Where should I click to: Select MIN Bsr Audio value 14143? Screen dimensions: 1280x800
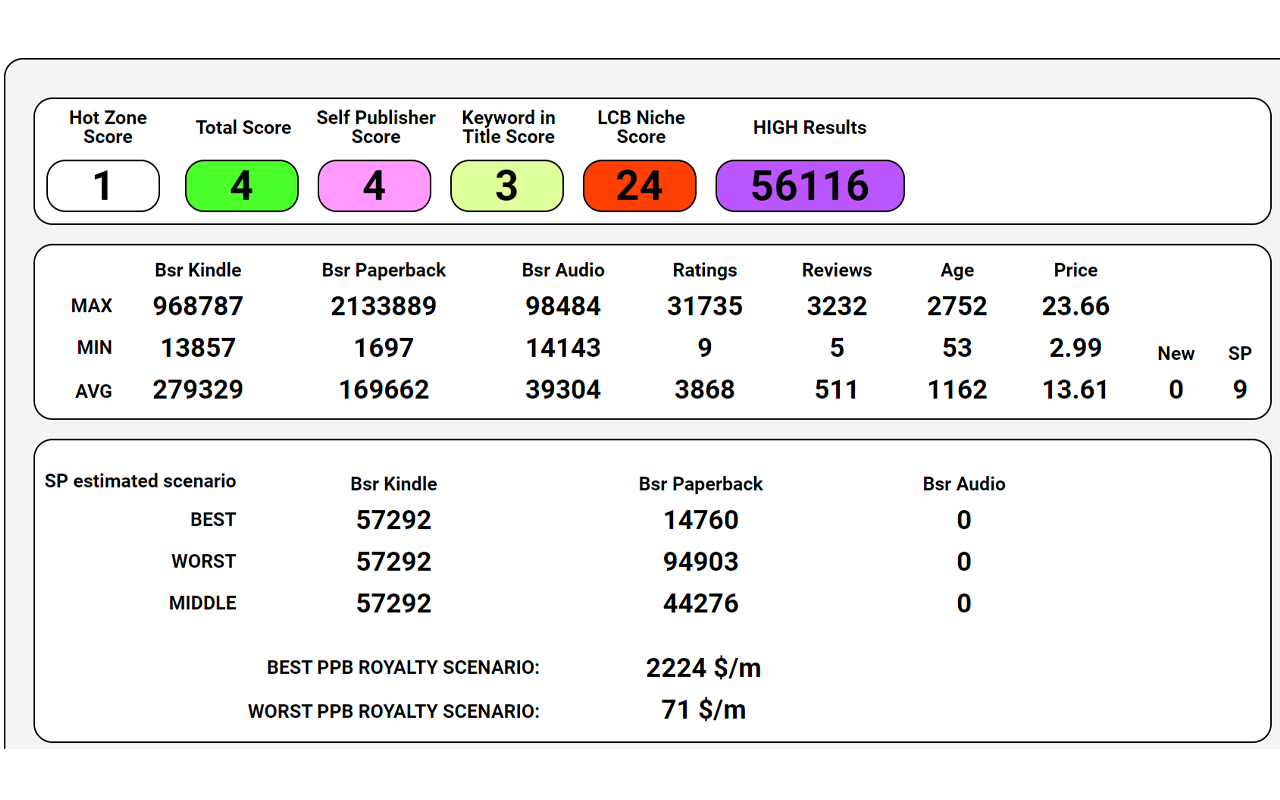(x=563, y=348)
